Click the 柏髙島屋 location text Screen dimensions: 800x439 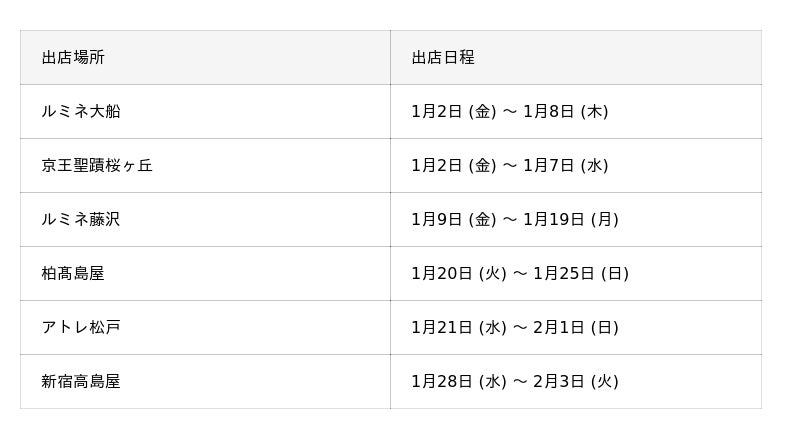point(73,273)
